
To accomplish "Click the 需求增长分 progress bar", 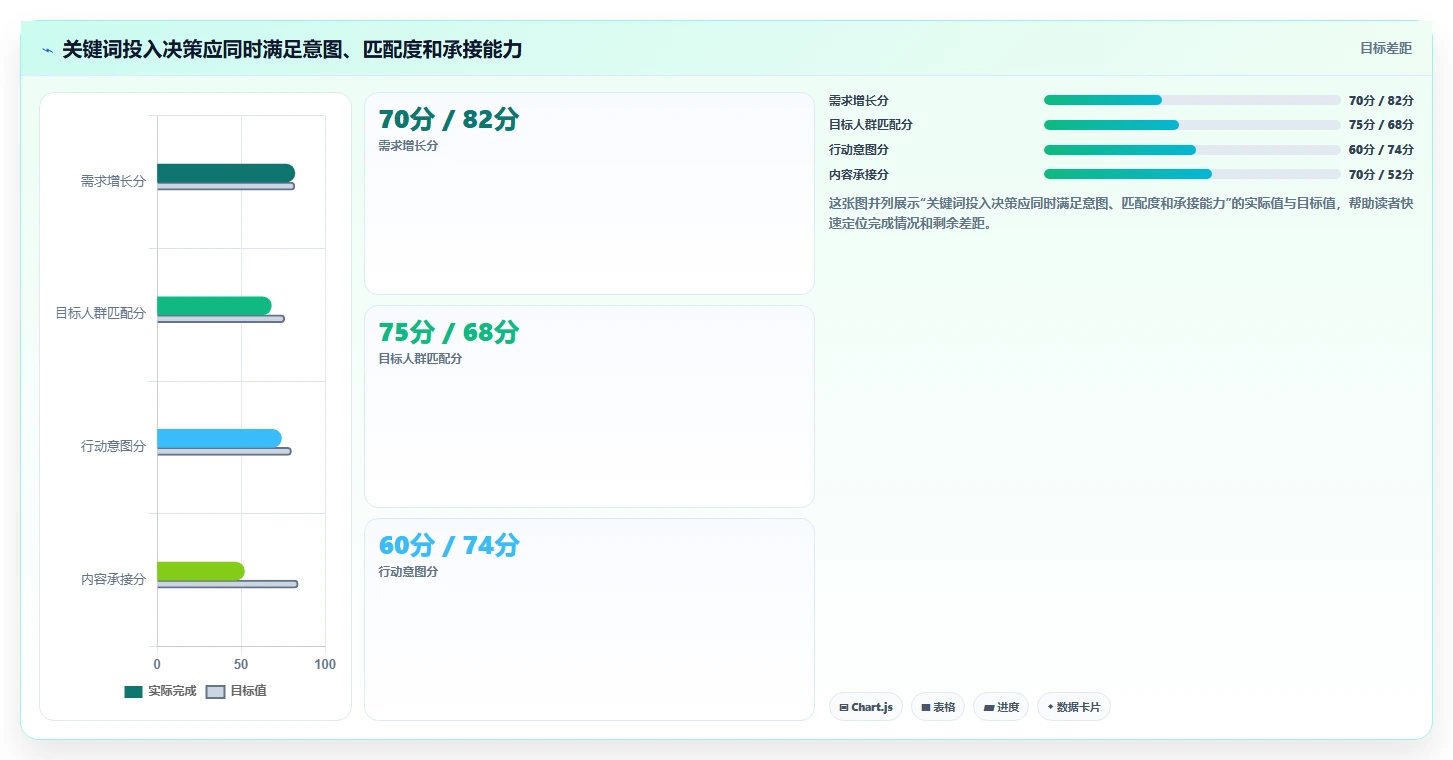I will tap(1192, 100).
